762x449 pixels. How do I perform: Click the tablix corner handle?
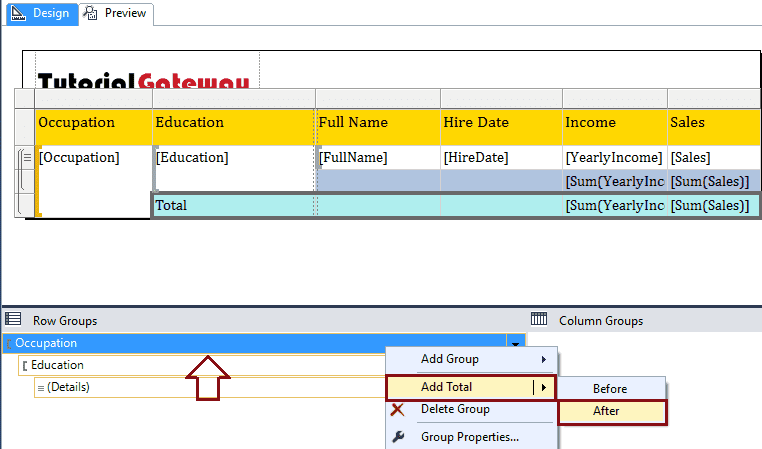24,99
